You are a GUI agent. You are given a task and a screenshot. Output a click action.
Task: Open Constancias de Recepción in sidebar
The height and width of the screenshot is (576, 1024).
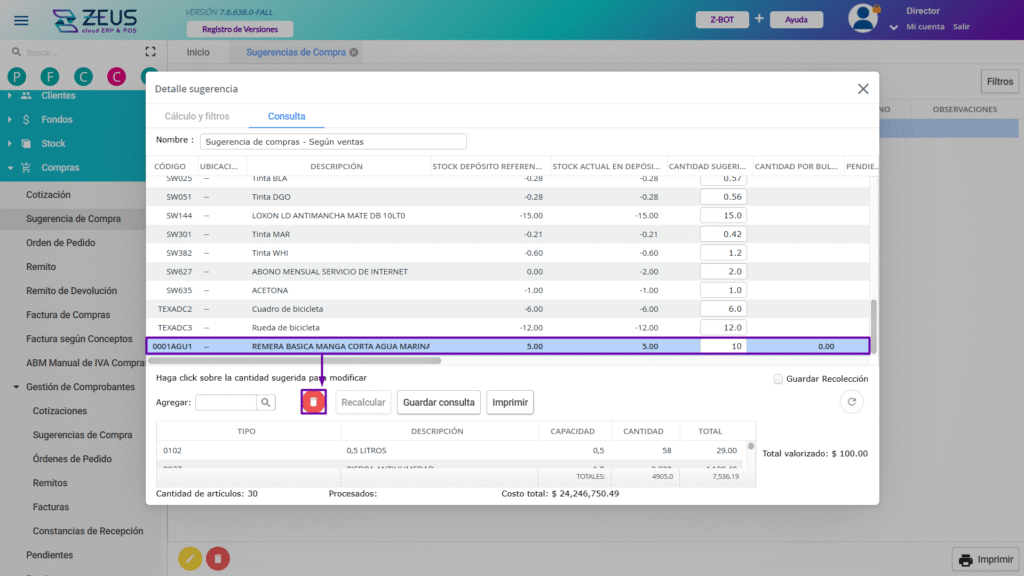[88, 531]
